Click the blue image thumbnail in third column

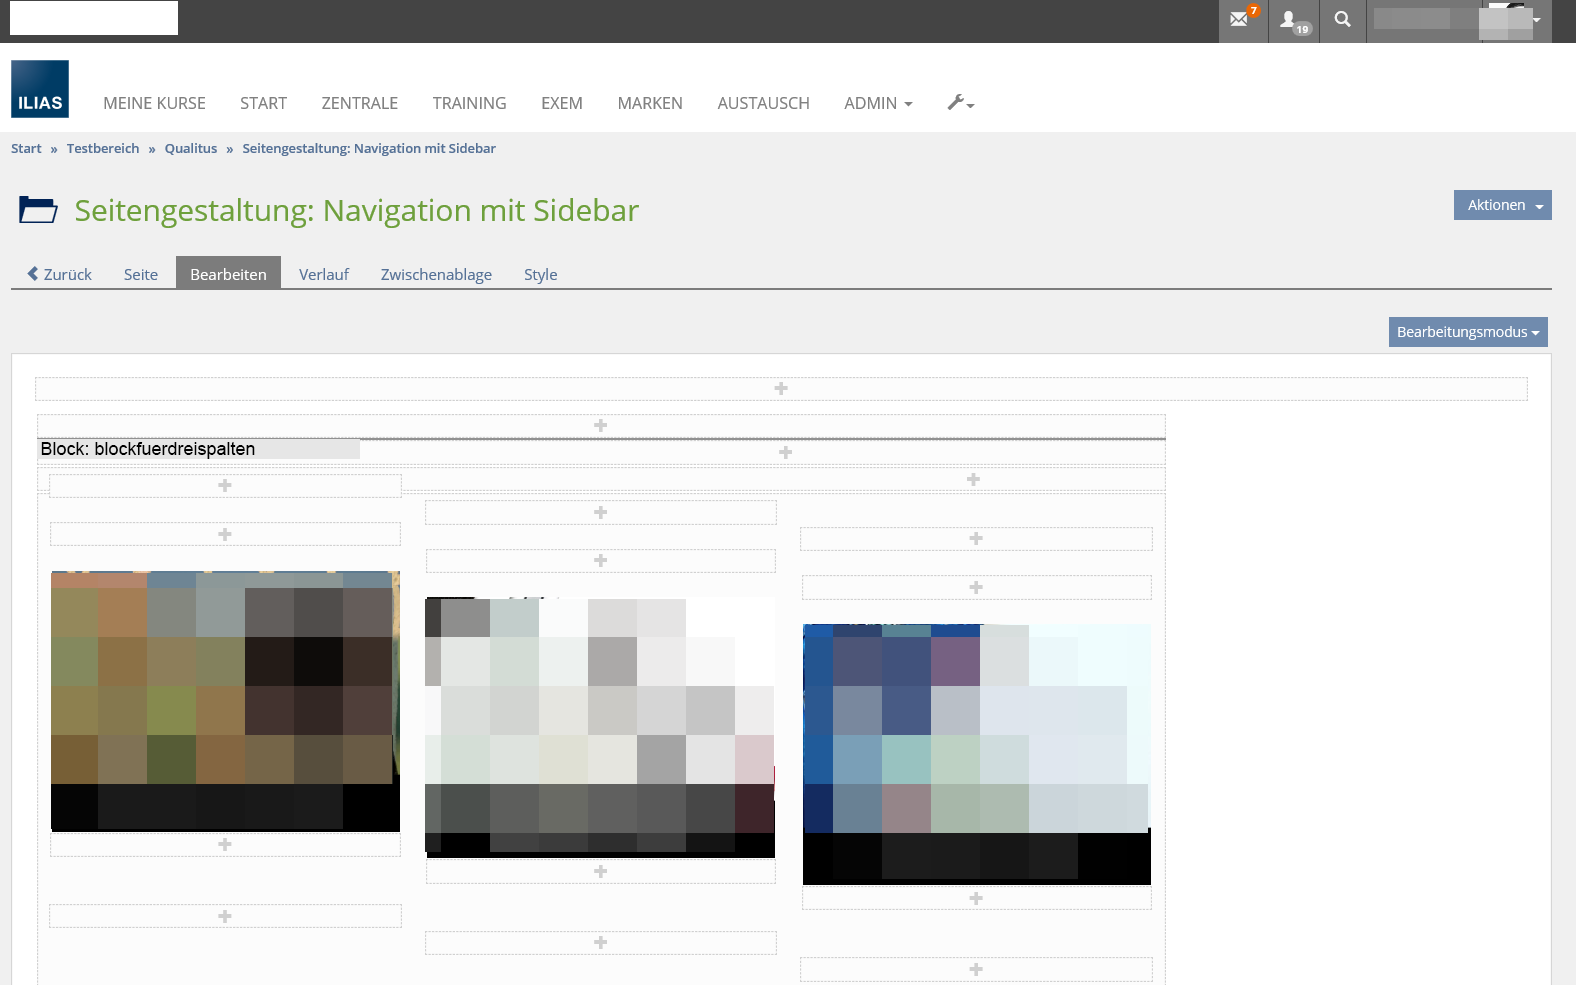(x=976, y=754)
